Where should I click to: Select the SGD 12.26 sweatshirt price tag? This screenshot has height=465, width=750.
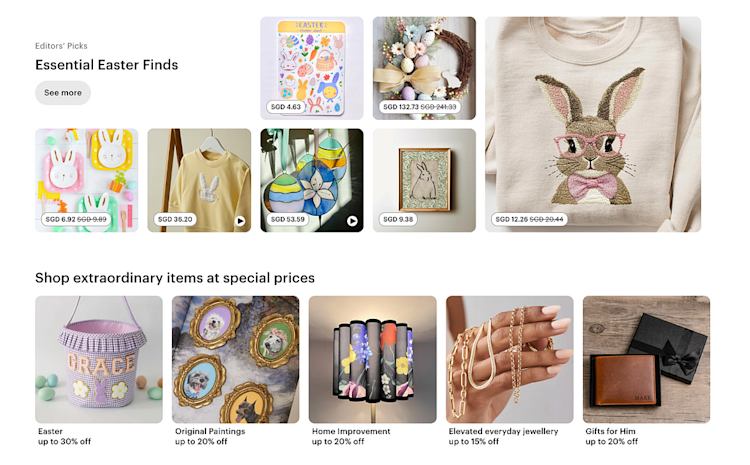coord(529,219)
